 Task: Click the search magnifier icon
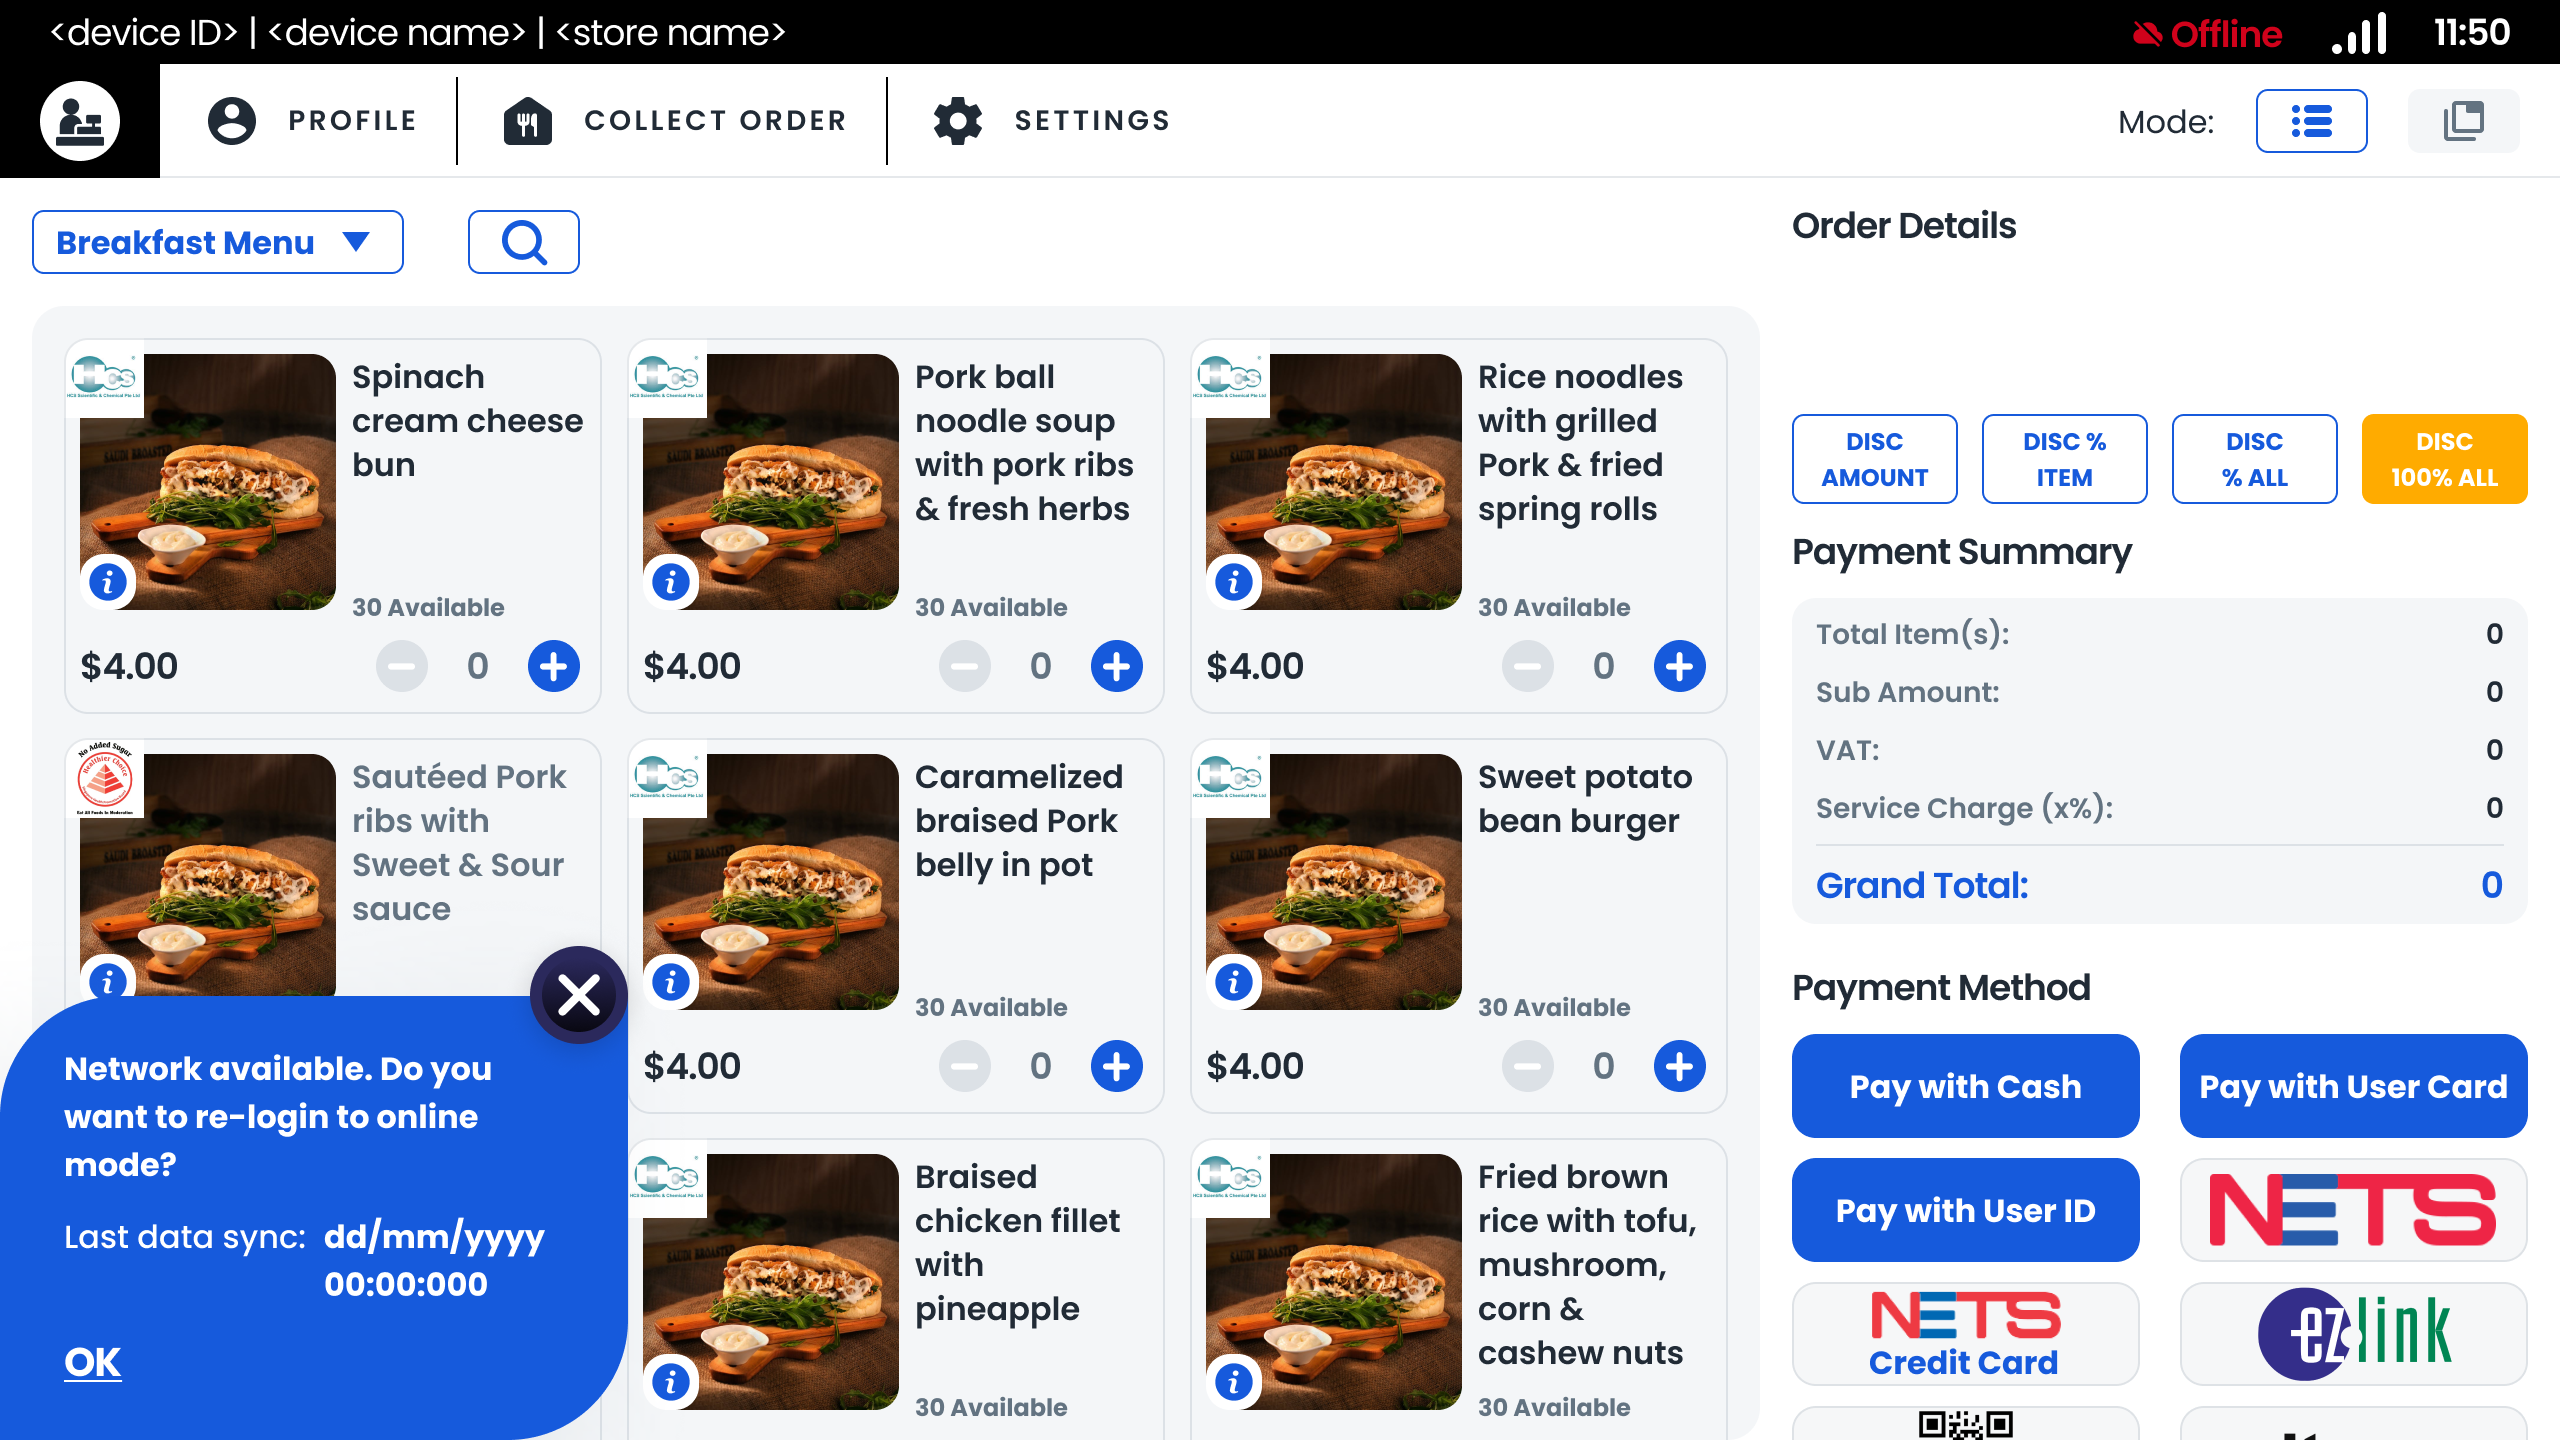pos(523,242)
